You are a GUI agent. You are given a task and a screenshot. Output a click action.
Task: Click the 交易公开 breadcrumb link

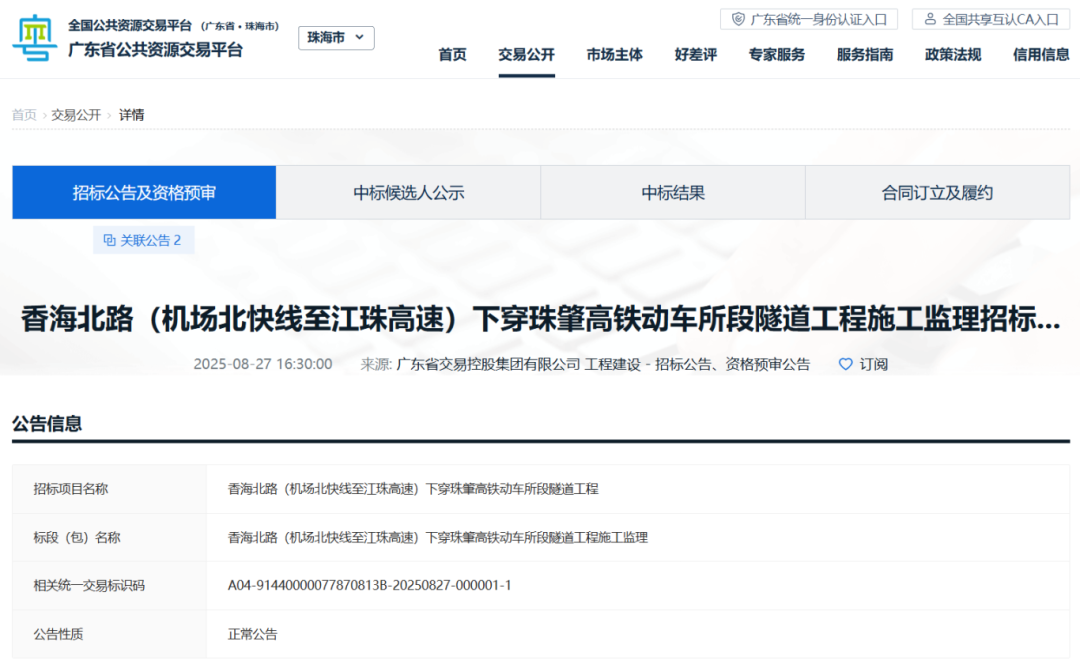(76, 115)
